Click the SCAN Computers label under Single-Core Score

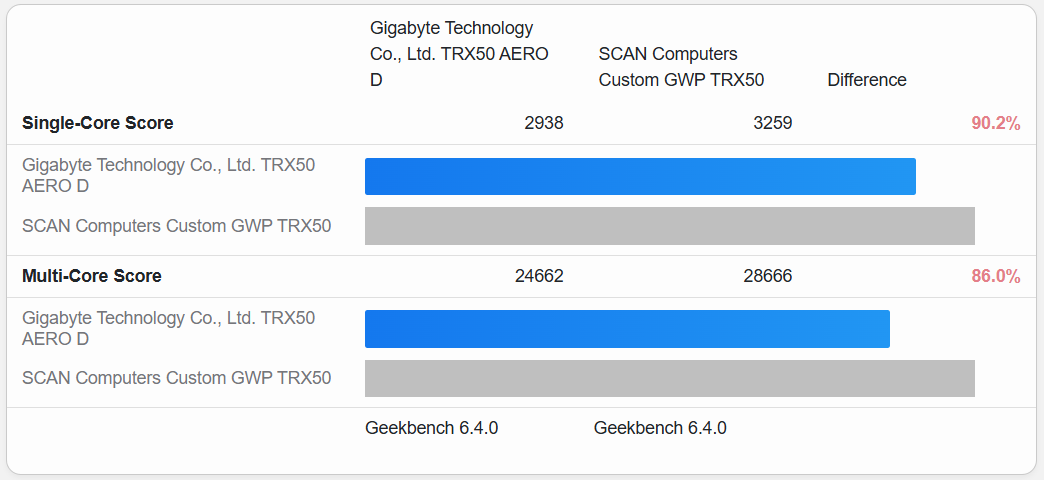[176, 226]
